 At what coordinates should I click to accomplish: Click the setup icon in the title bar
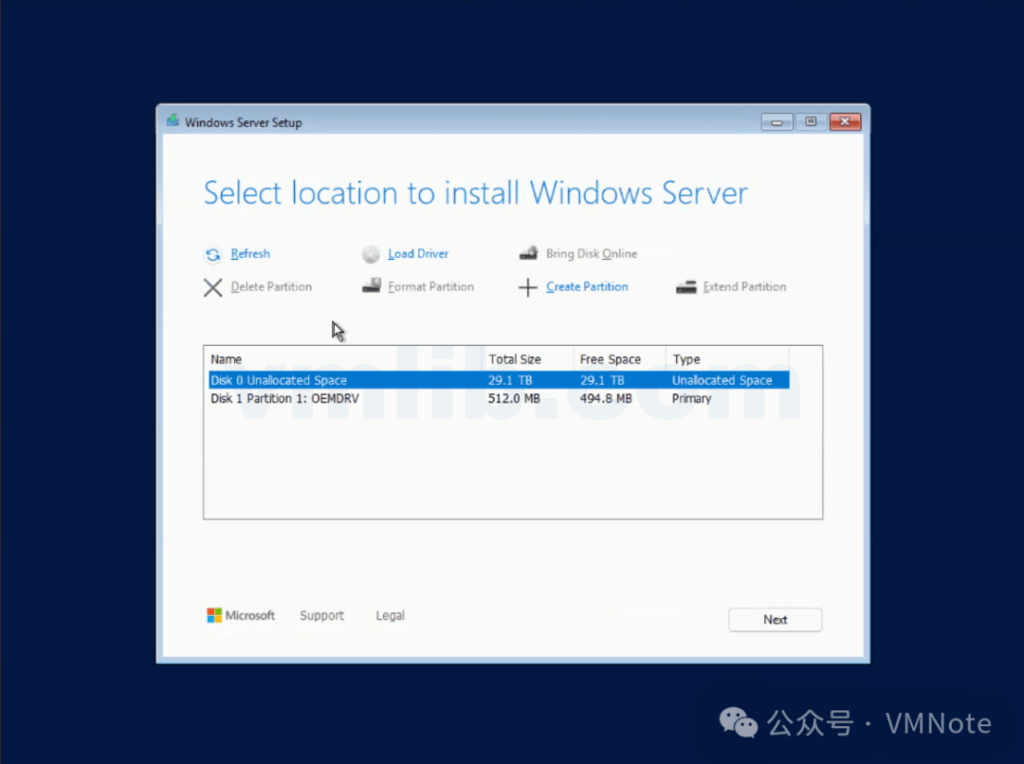tap(171, 121)
